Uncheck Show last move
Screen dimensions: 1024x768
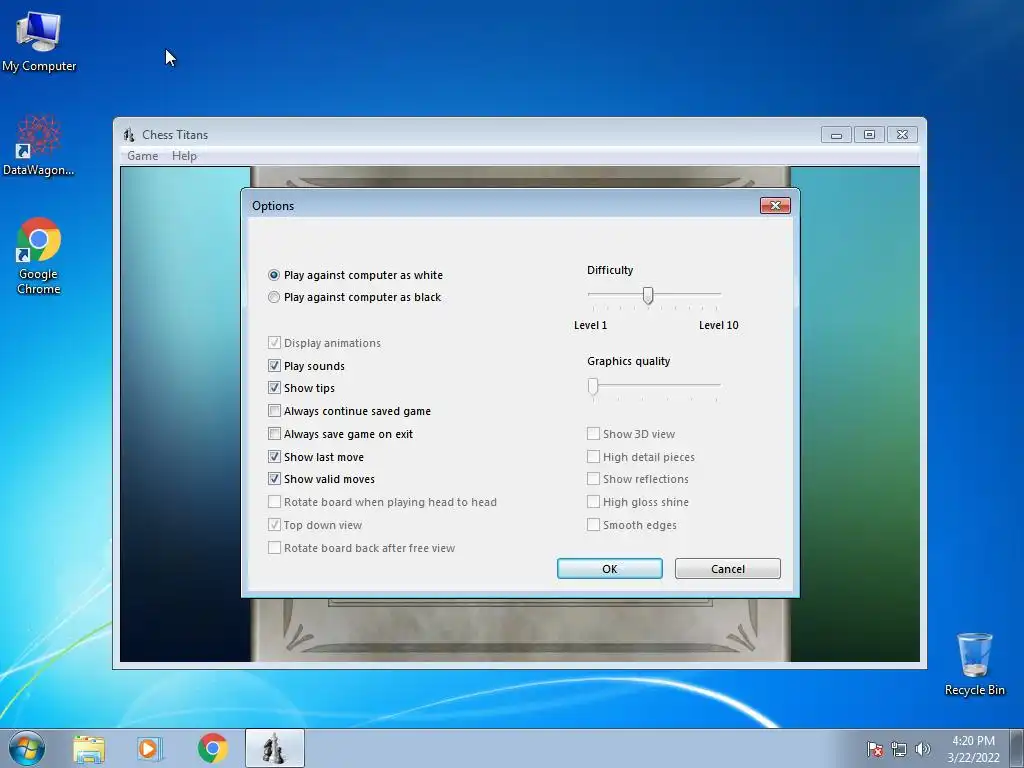tap(274, 456)
